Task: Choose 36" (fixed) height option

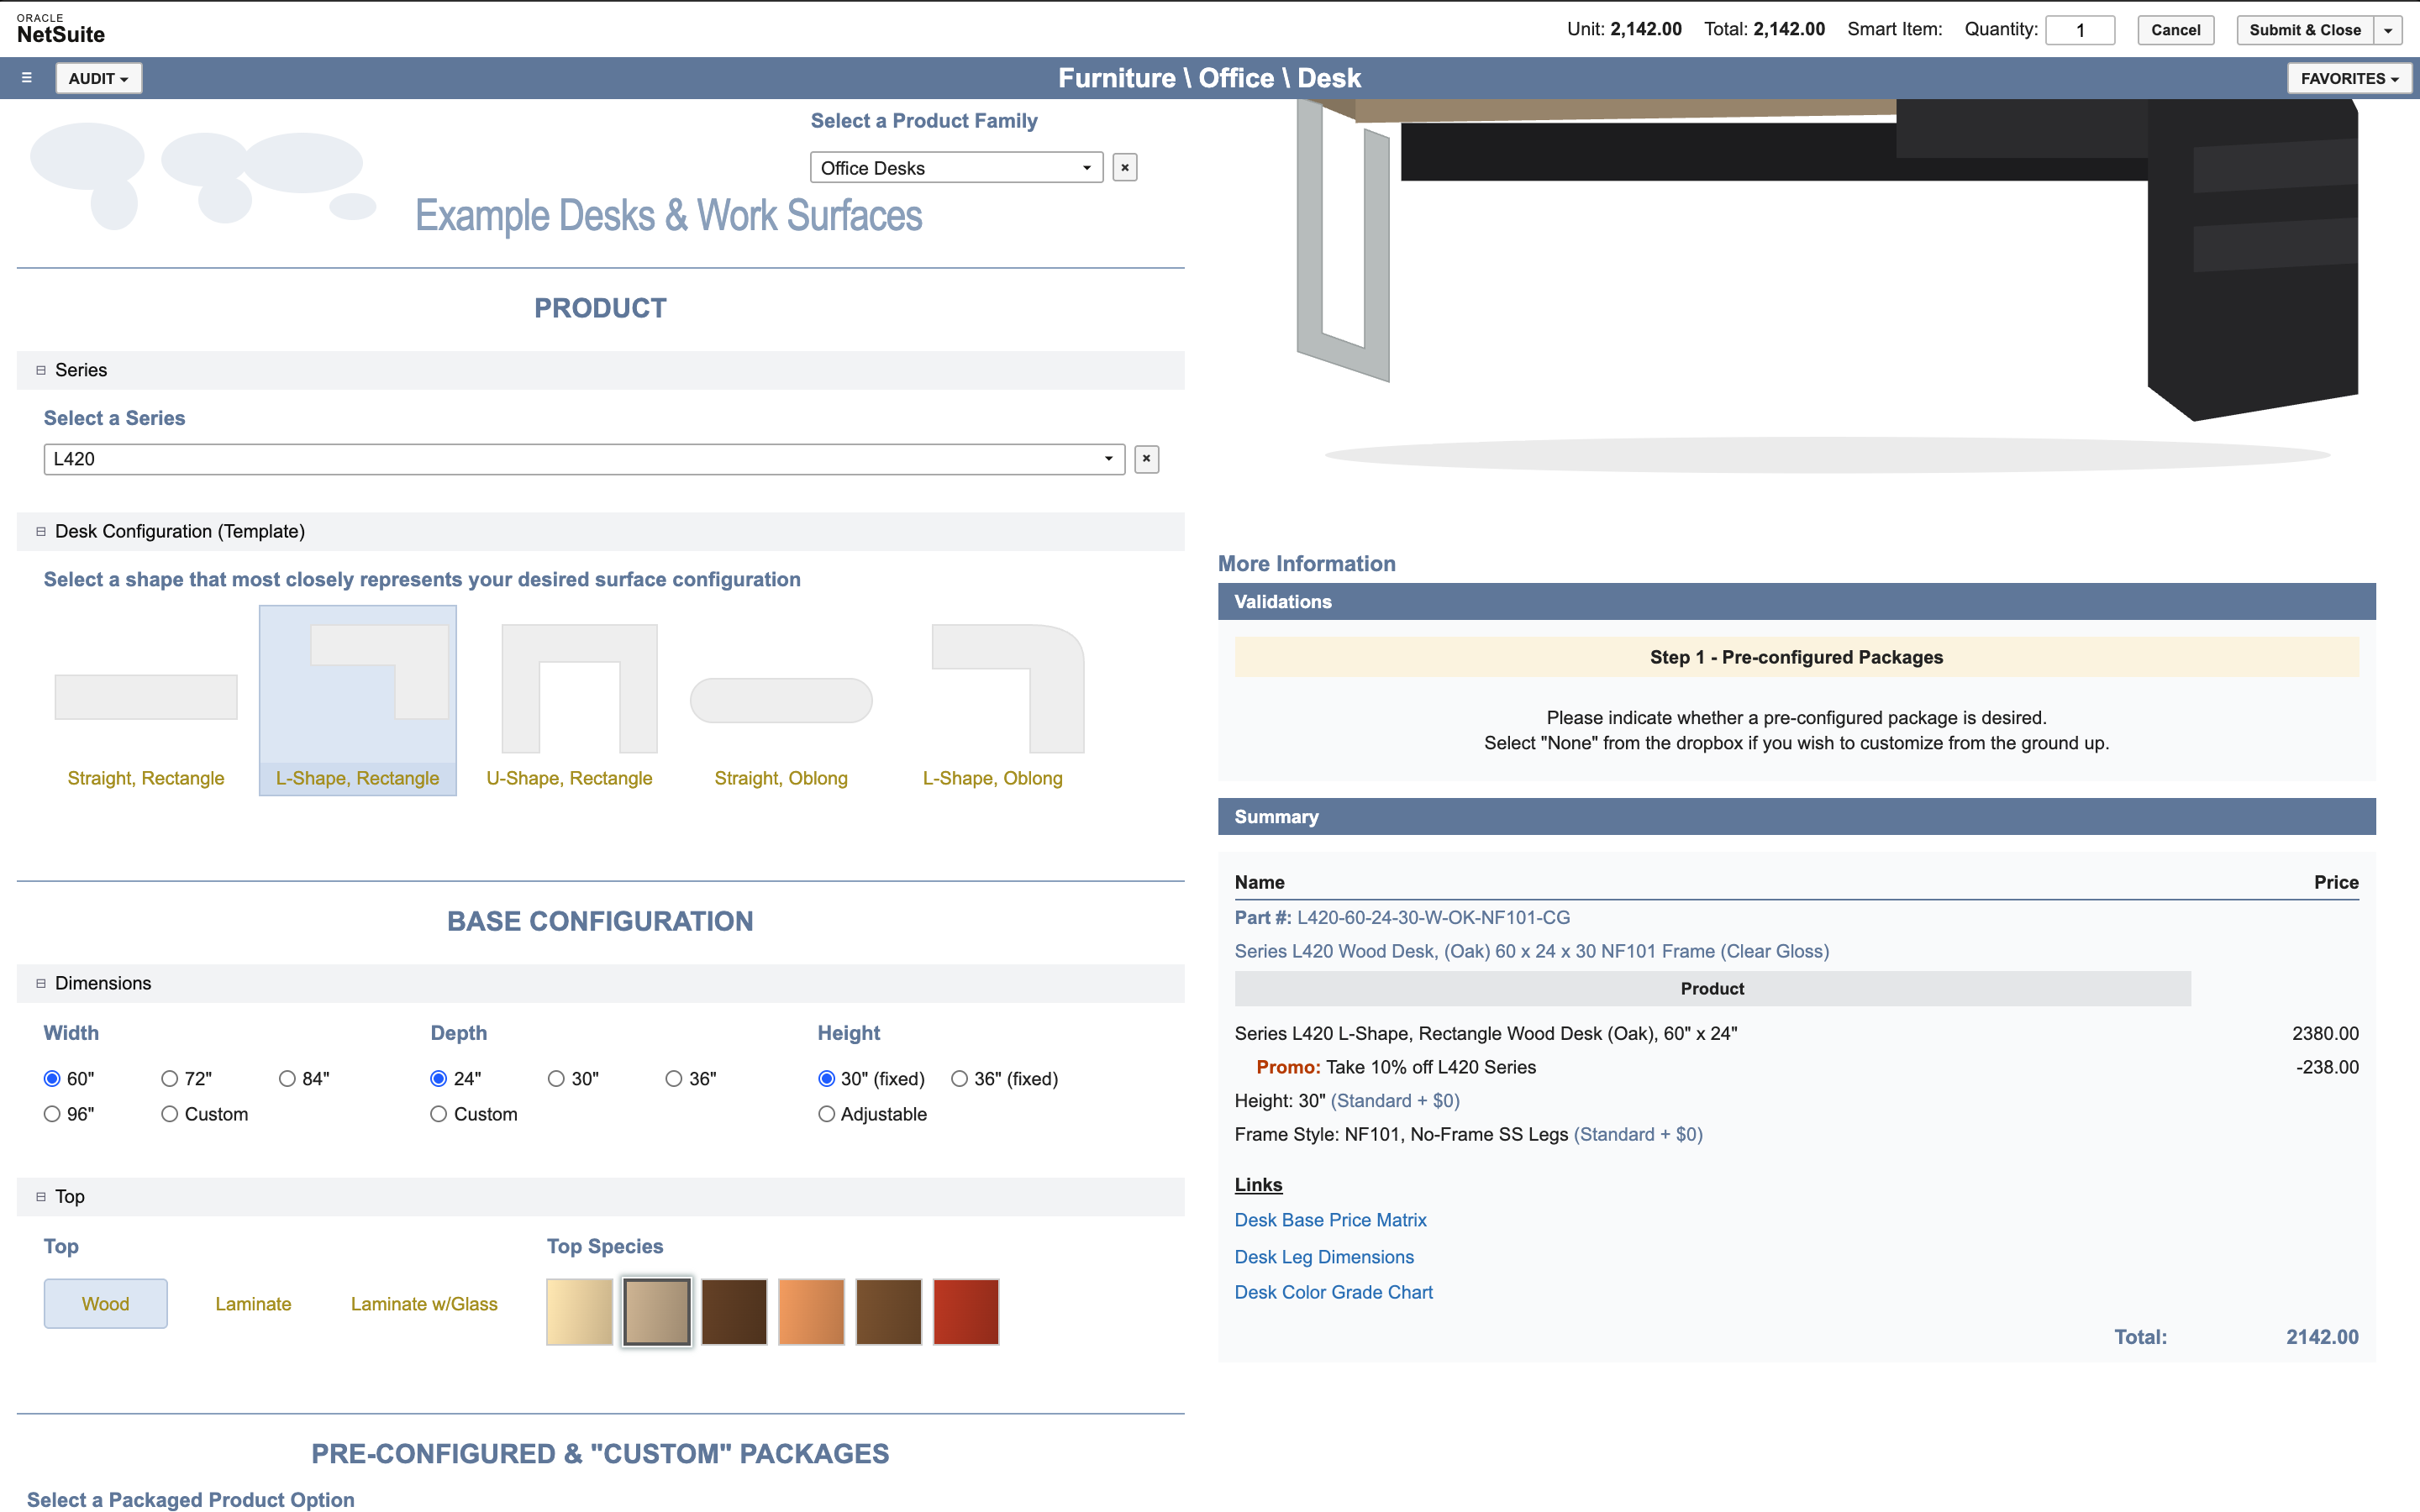Action: coord(959,1079)
